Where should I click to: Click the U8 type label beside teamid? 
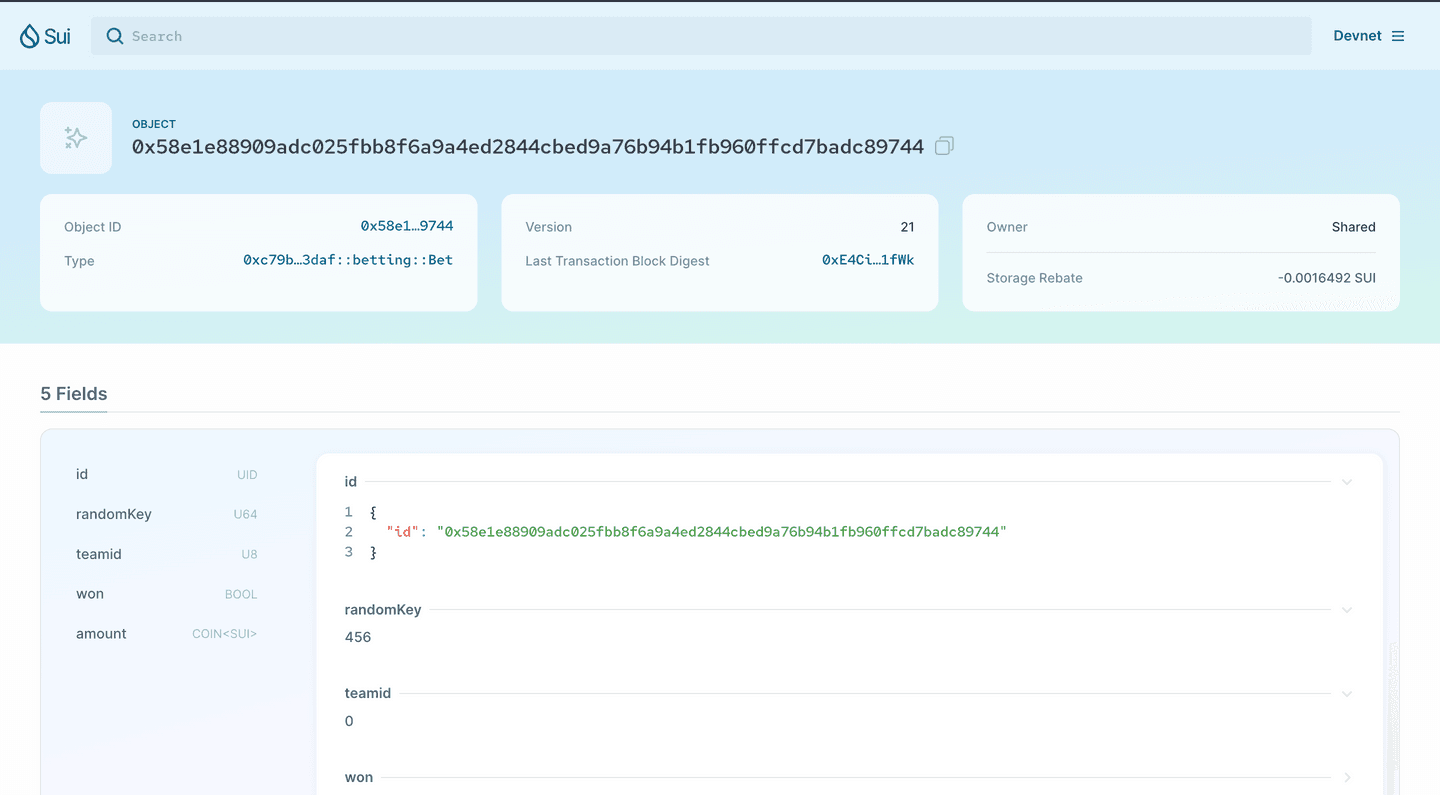249,554
